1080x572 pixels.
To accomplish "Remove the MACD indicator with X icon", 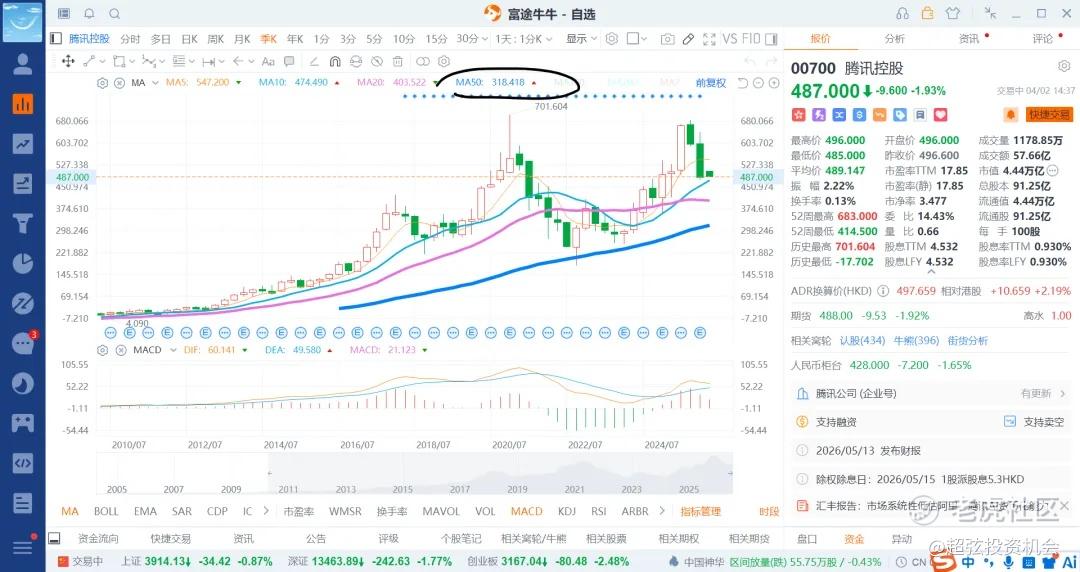I will click(x=121, y=350).
